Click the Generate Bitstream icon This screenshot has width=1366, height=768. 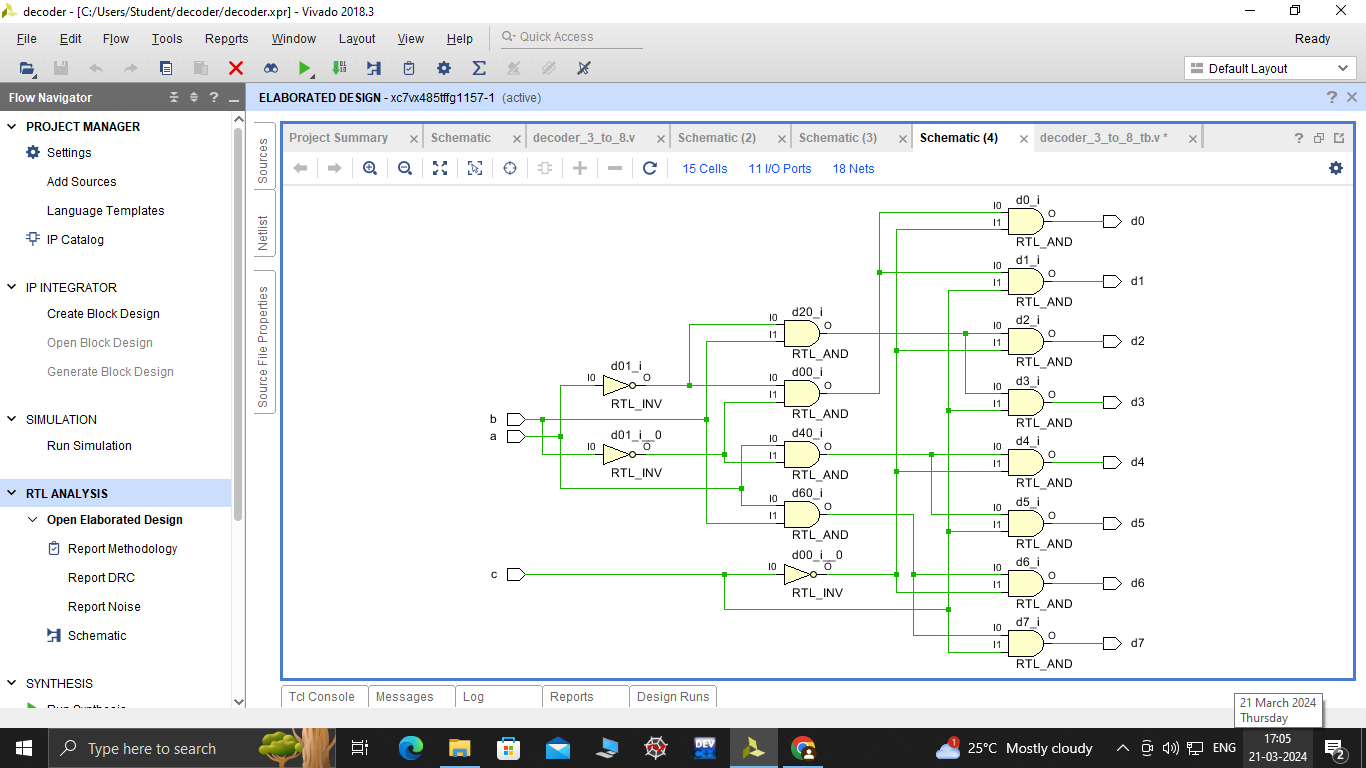click(x=339, y=68)
